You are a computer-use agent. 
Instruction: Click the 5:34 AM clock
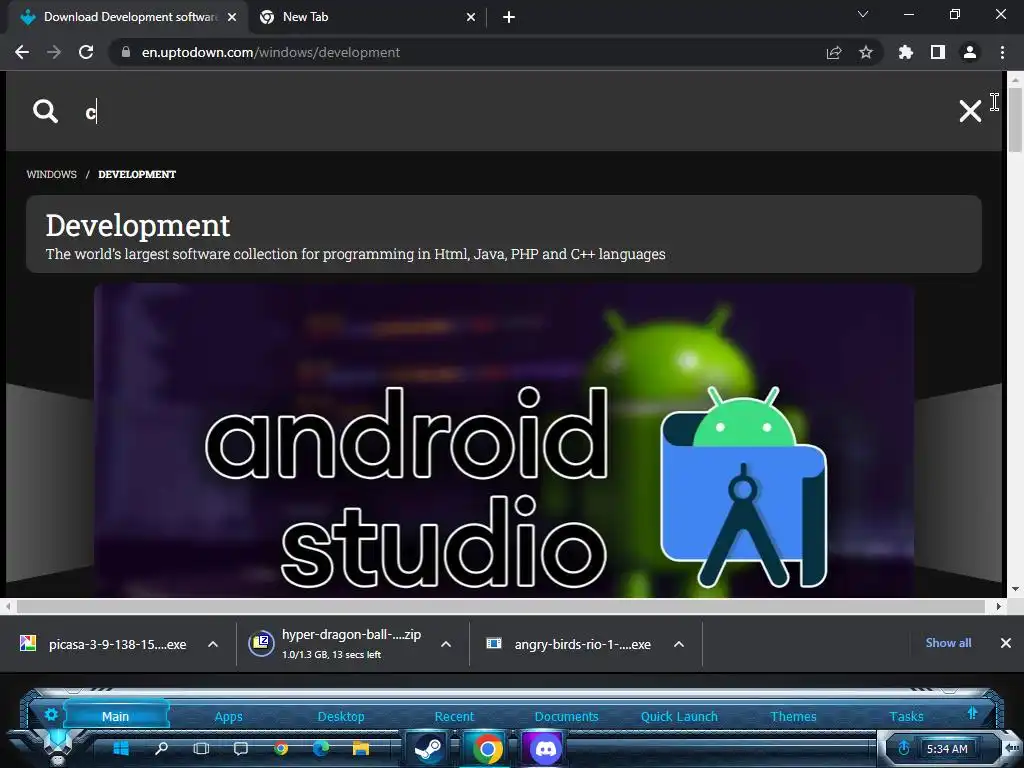[947, 748]
